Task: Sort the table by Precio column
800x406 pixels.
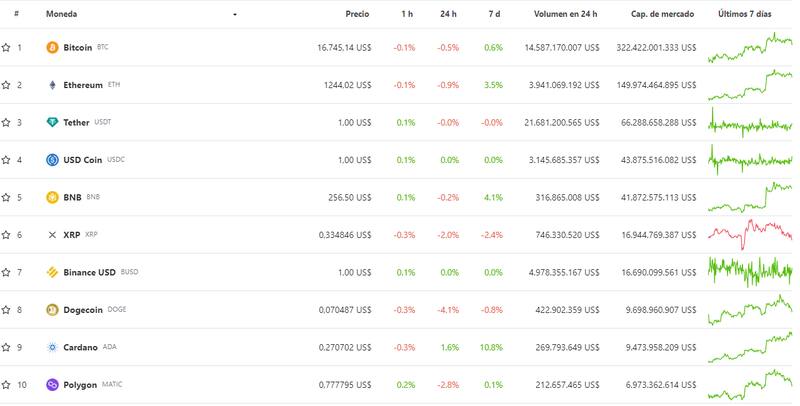Action: 357,15
